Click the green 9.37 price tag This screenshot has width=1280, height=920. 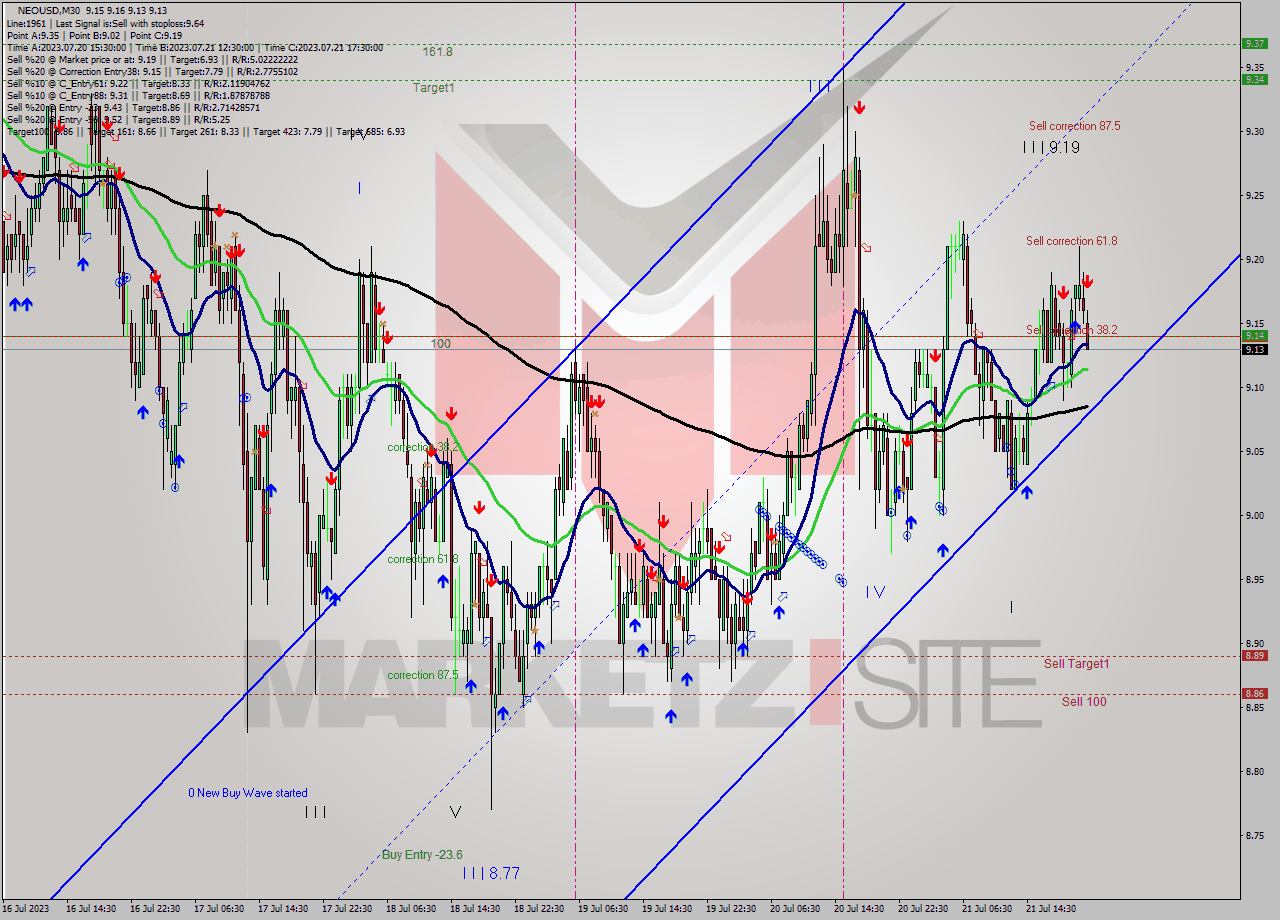(x=1255, y=43)
